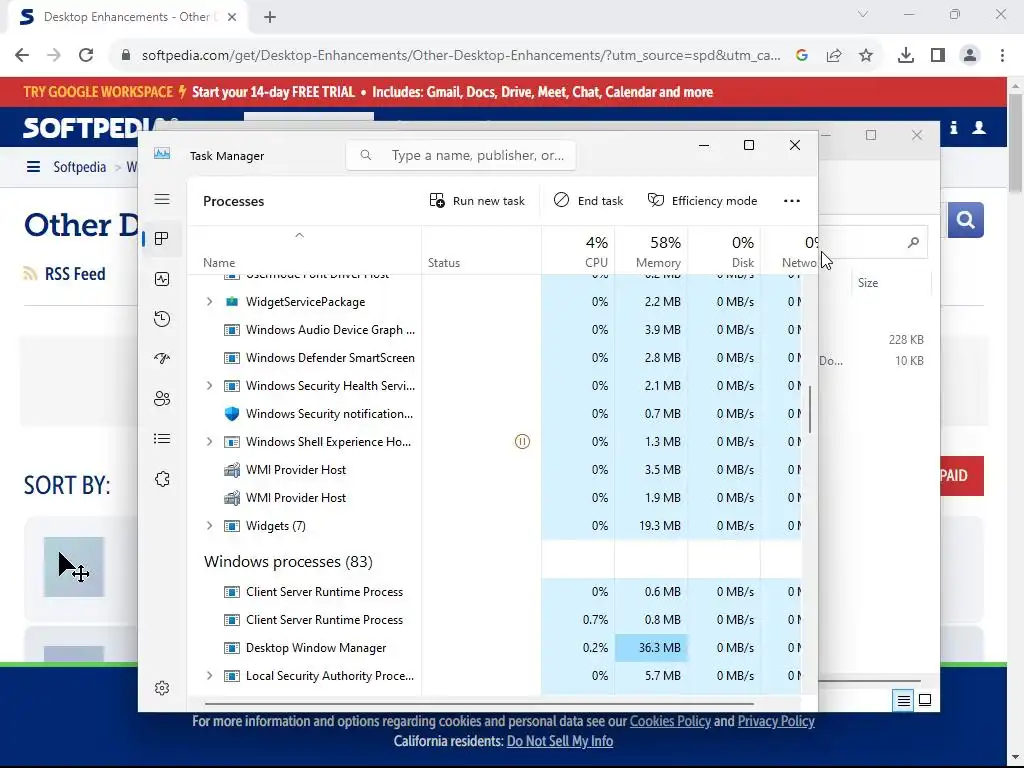Switch background window to large icons view
Image resolution: width=1024 pixels, height=768 pixels.
coord(925,701)
